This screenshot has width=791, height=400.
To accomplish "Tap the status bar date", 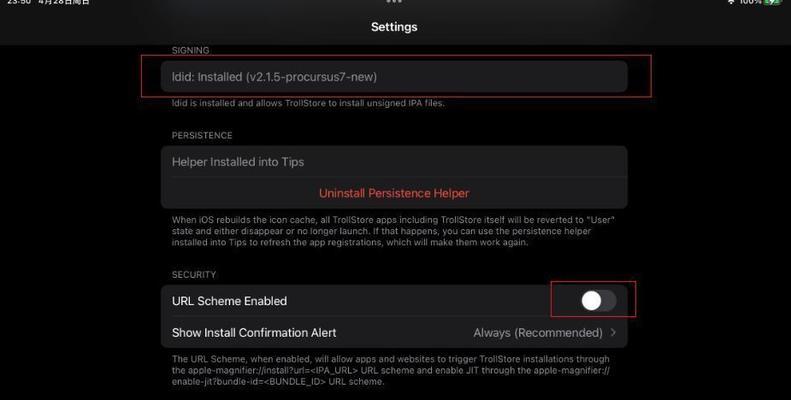I will pos(64,2).
